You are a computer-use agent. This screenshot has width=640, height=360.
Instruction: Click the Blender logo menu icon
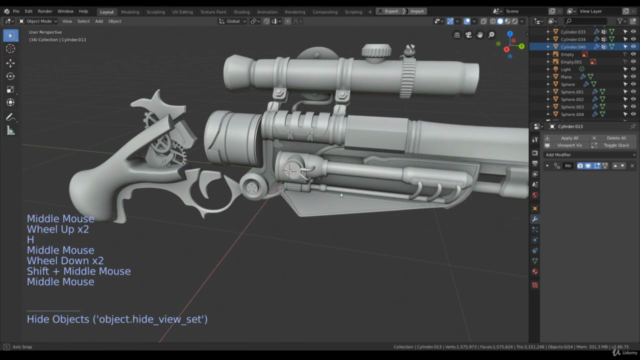[7, 11]
